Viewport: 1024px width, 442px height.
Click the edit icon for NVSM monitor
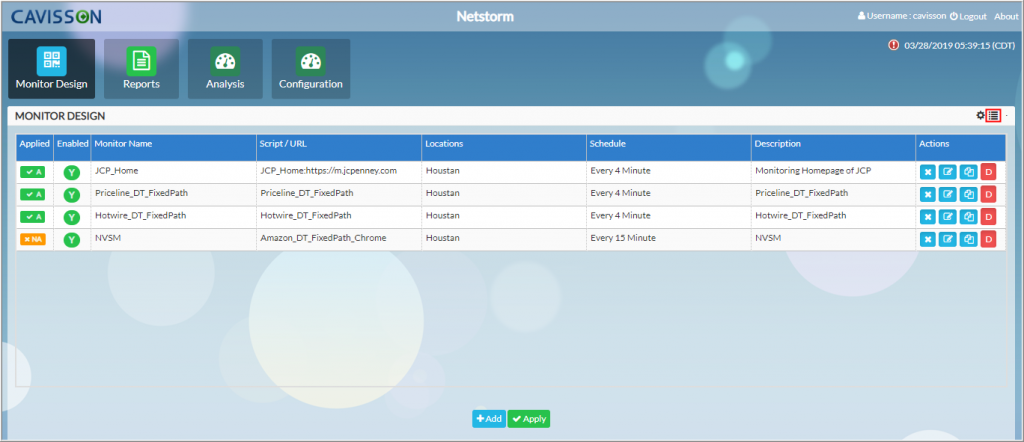point(948,240)
